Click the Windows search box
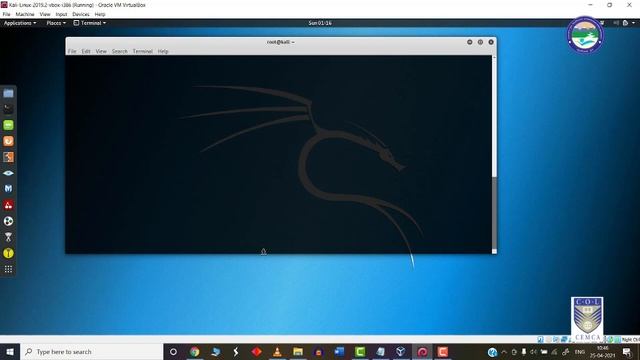Viewport: 640px width, 360px height. pyautogui.click(x=91, y=351)
